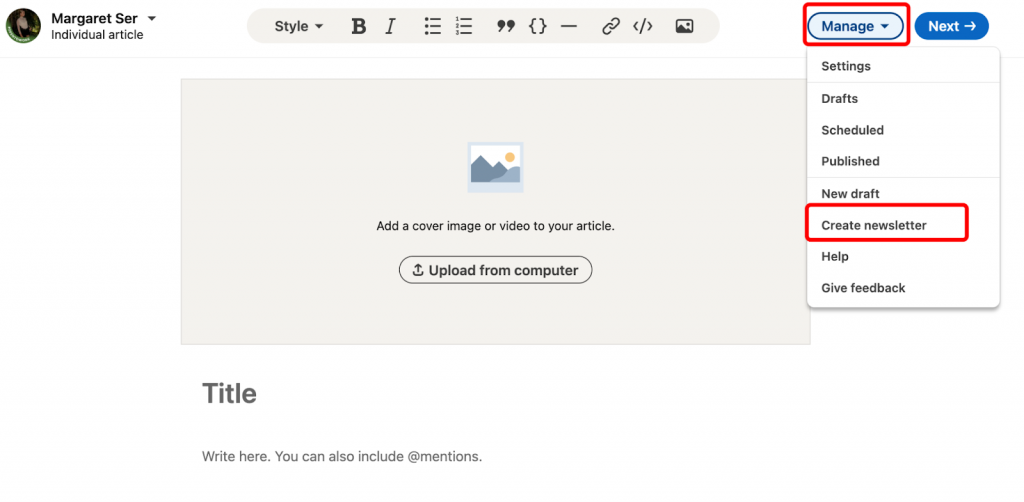The width and height of the screenshot is (1024, 502).
Task: Select Create newsletter from menu
Action: pyautogui.click(x=873, y=225)
